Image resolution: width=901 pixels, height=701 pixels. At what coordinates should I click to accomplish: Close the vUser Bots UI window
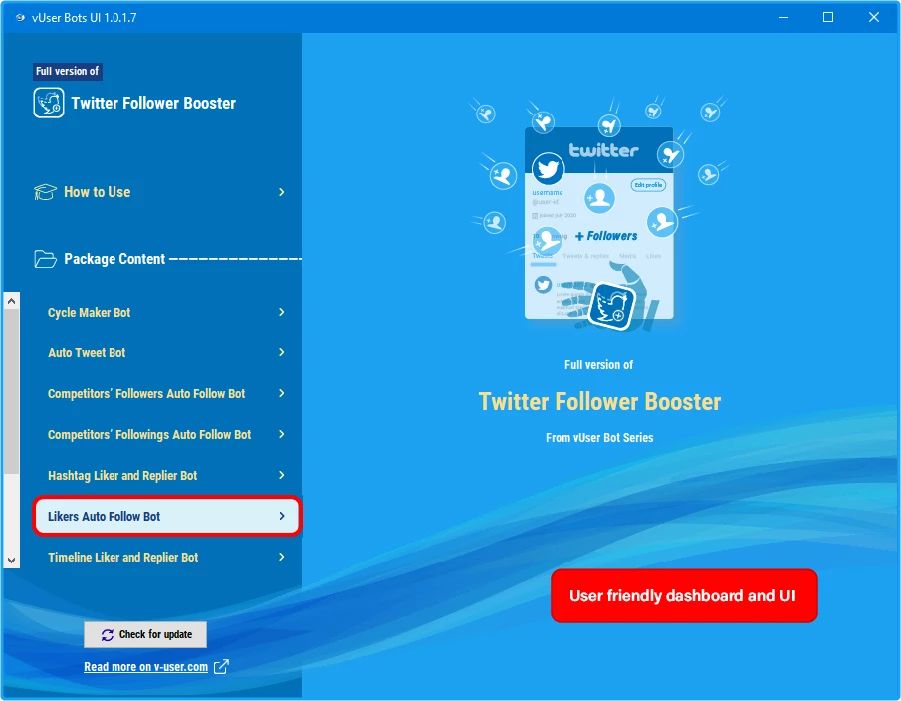pos(873,17)
